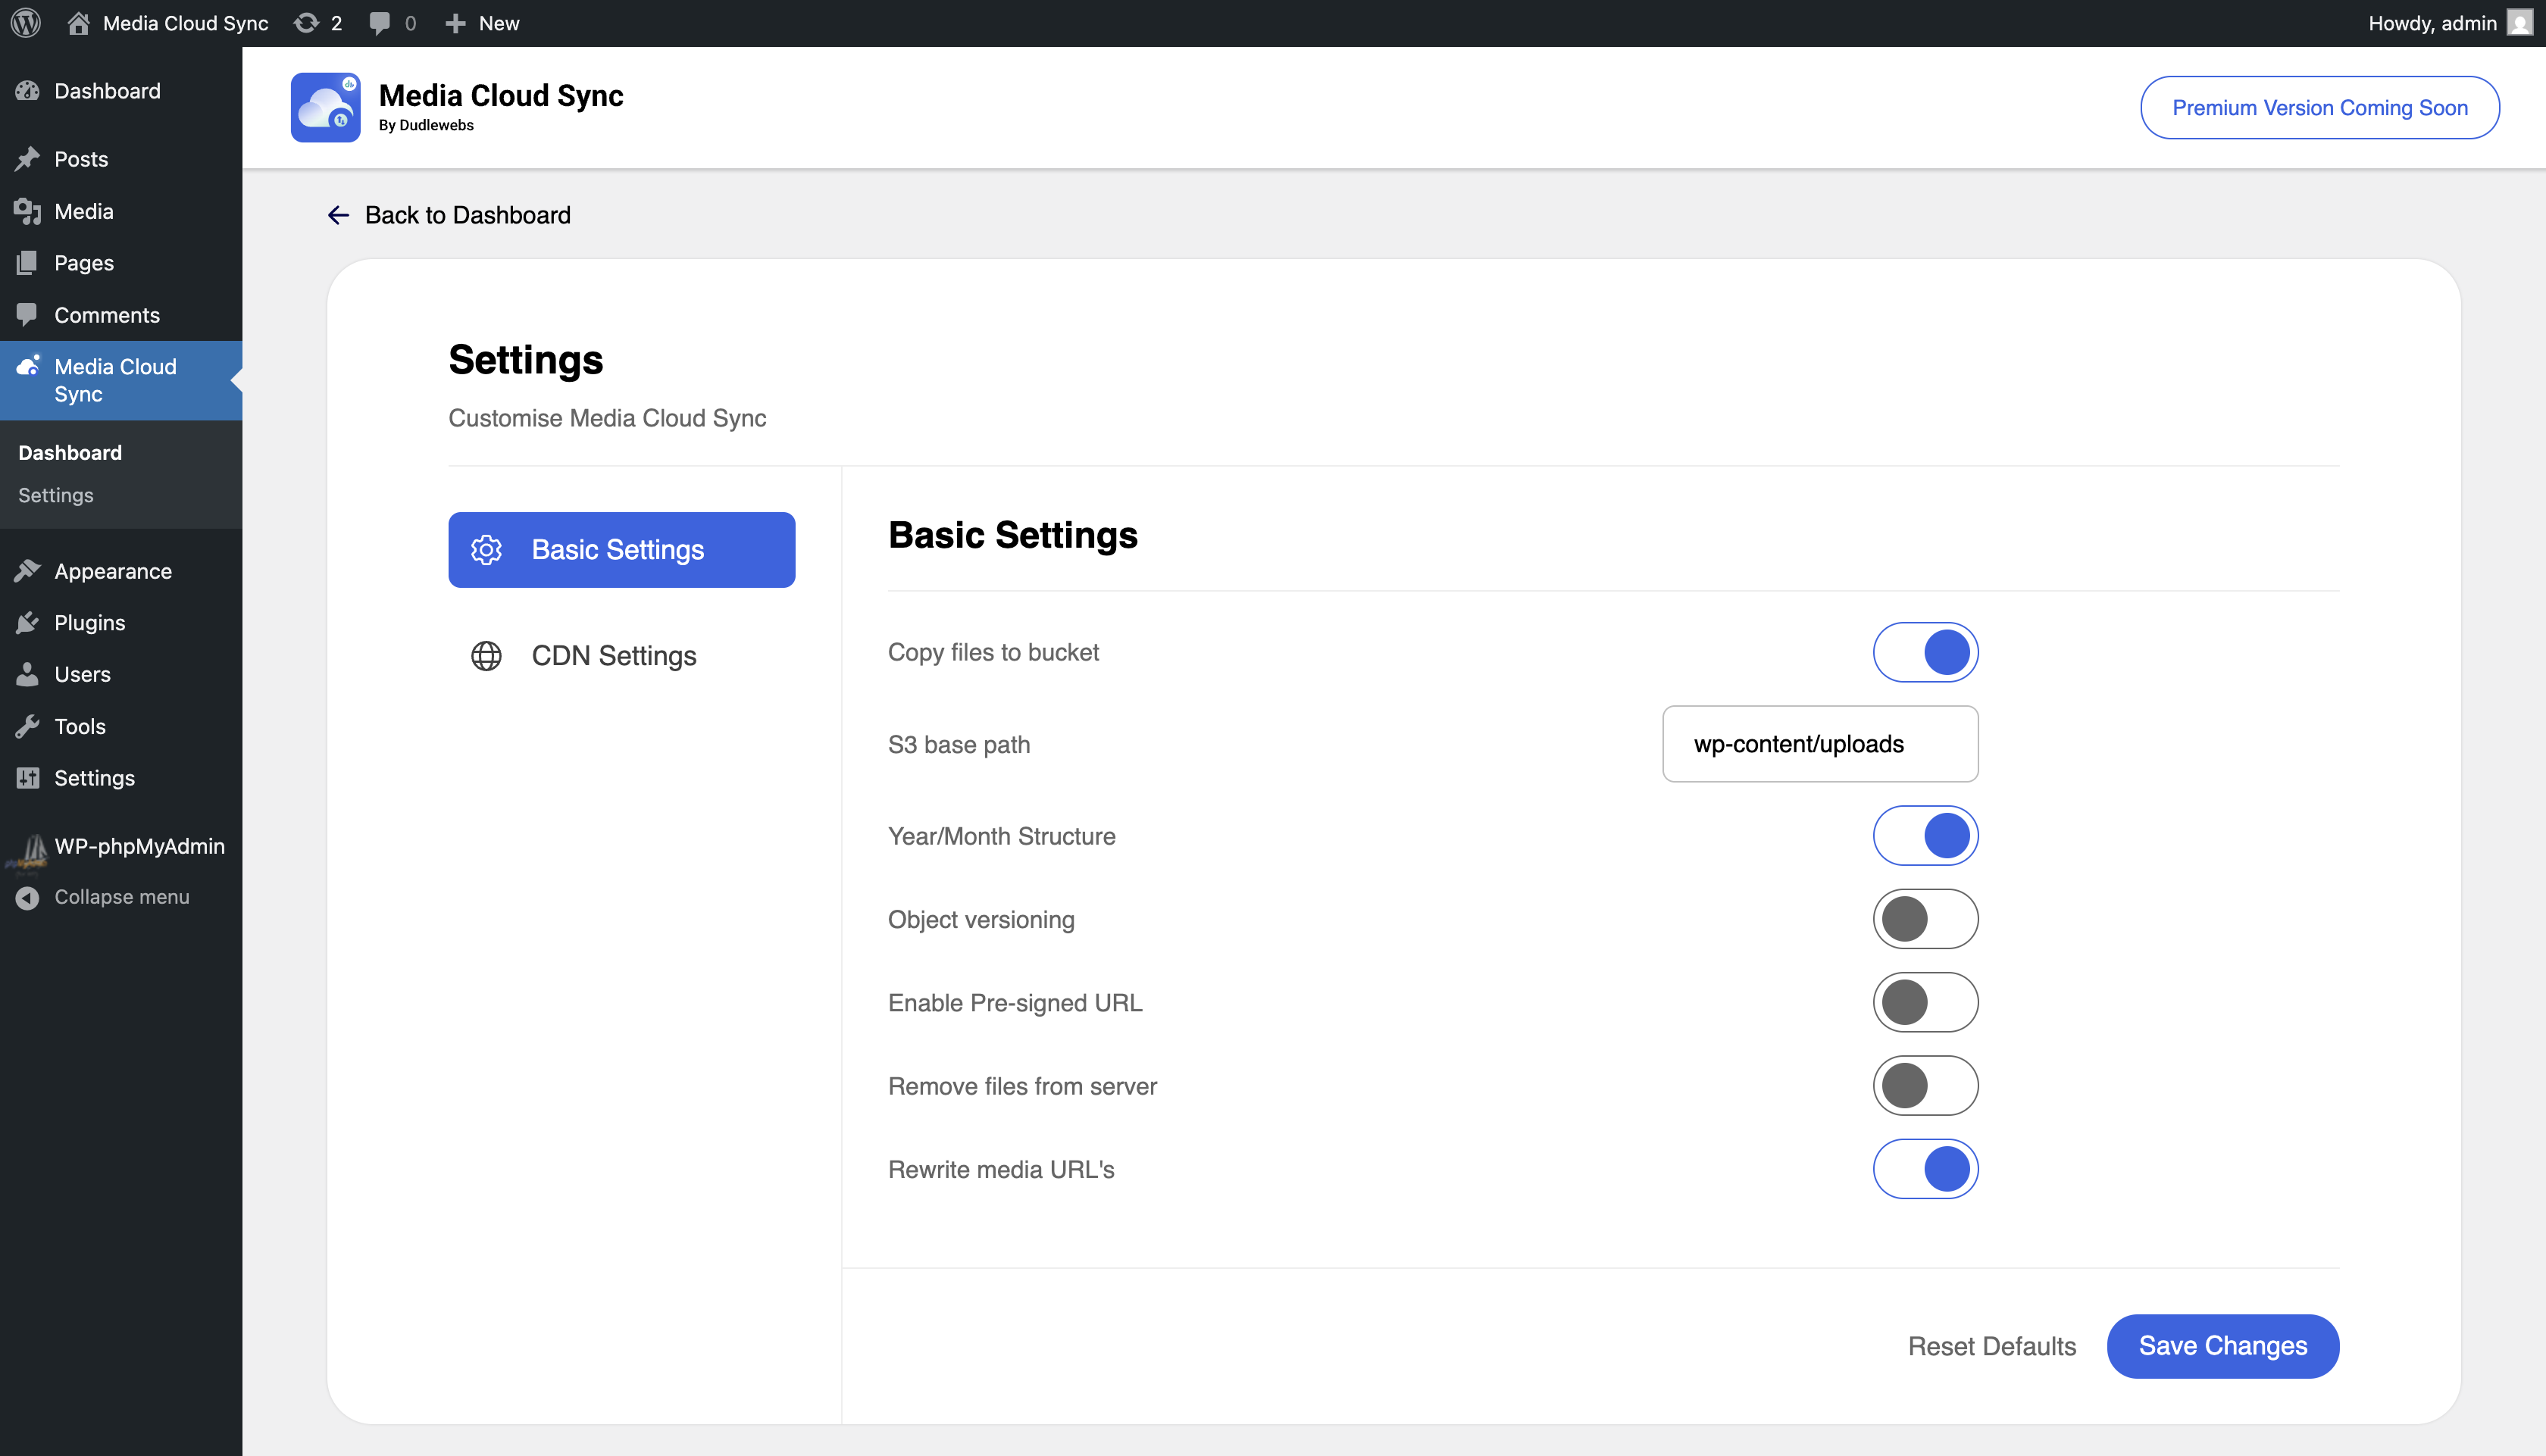Viewport: 2546px width, 1456px height.
Task: Click the WordPress logo icon
Action: [x=26, y=23]
